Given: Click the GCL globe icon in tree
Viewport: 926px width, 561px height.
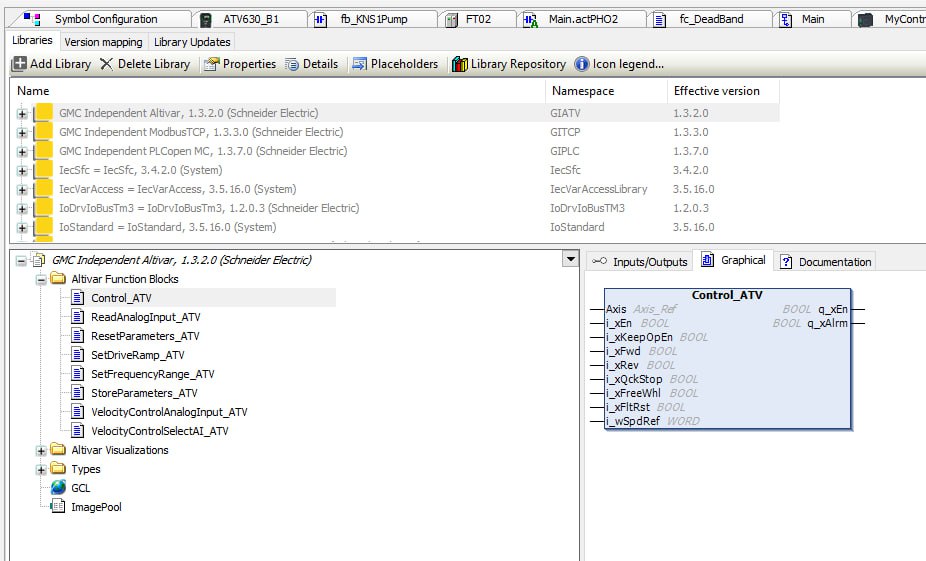Looking at the screenshot, I should (58, 487).
